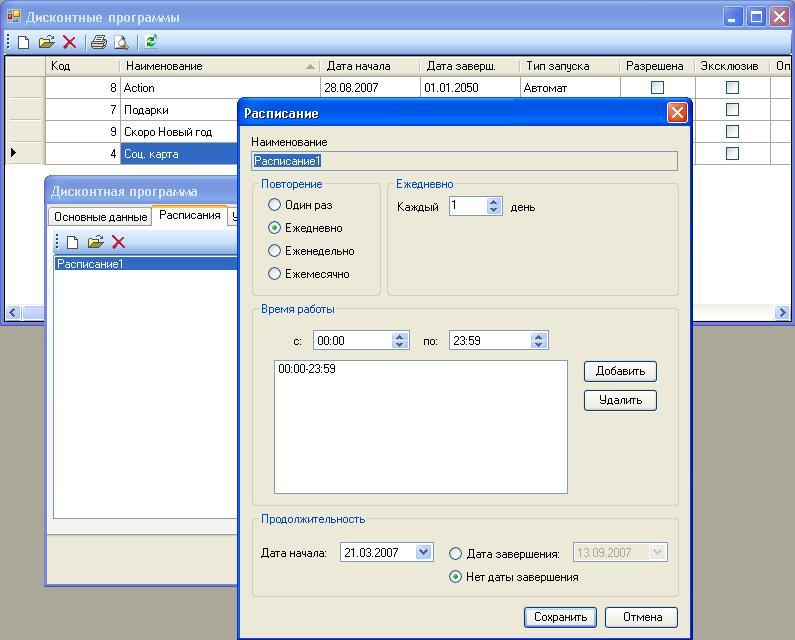Choose the Еженедельно repeat option
Image resolution: width=795 pixels, height=640 pixels.
(275, 251)
